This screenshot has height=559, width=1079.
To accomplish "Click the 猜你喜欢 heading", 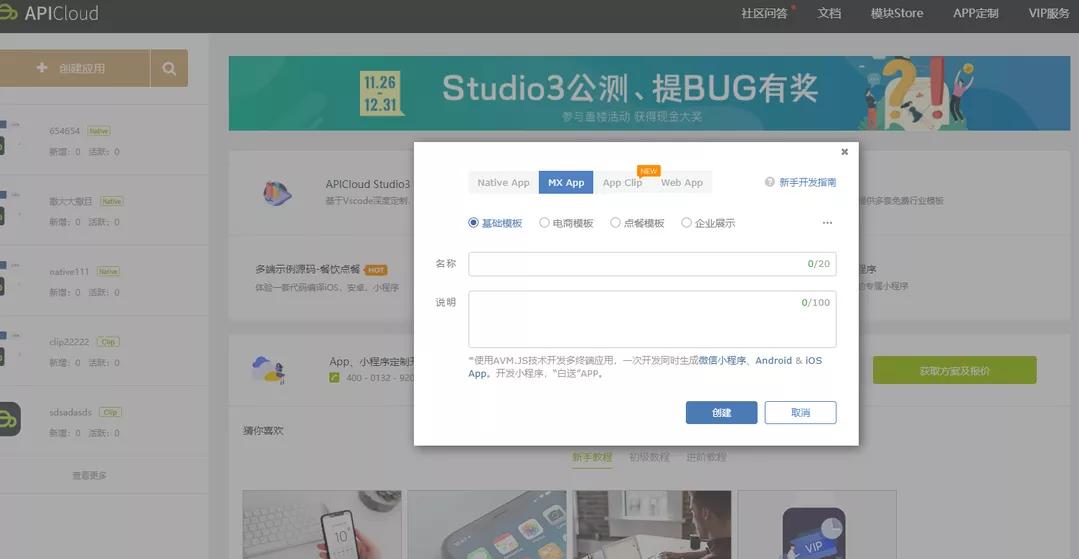I will (263, 430).
